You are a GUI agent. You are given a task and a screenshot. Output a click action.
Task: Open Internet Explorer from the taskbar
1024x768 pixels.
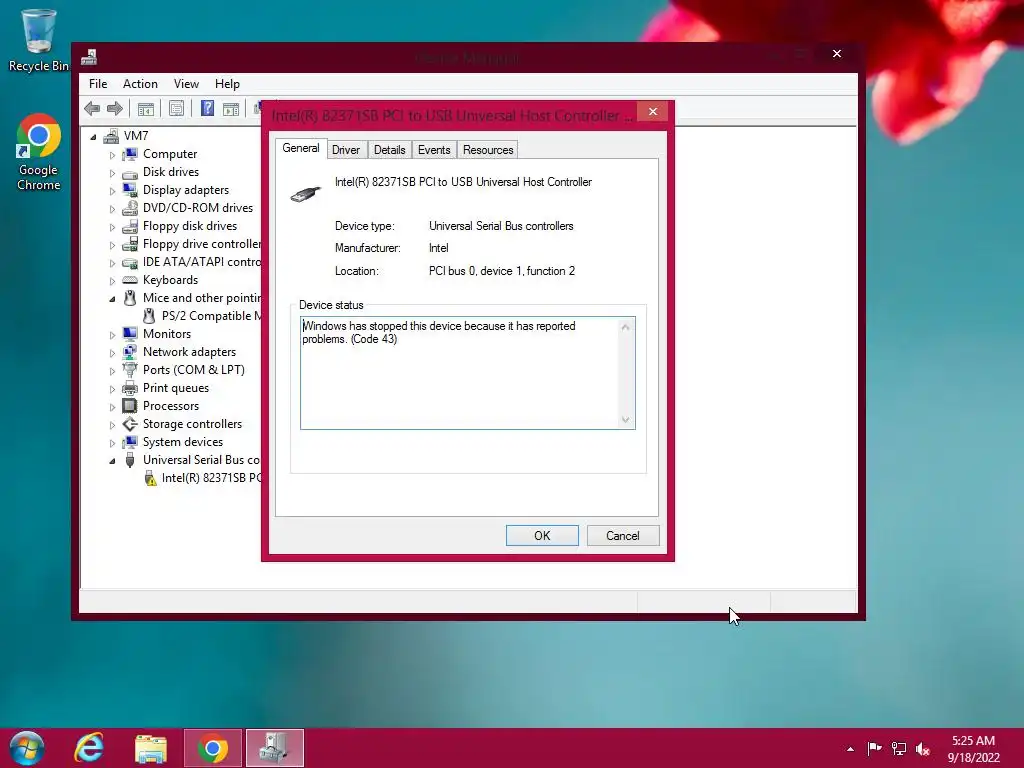89,748
